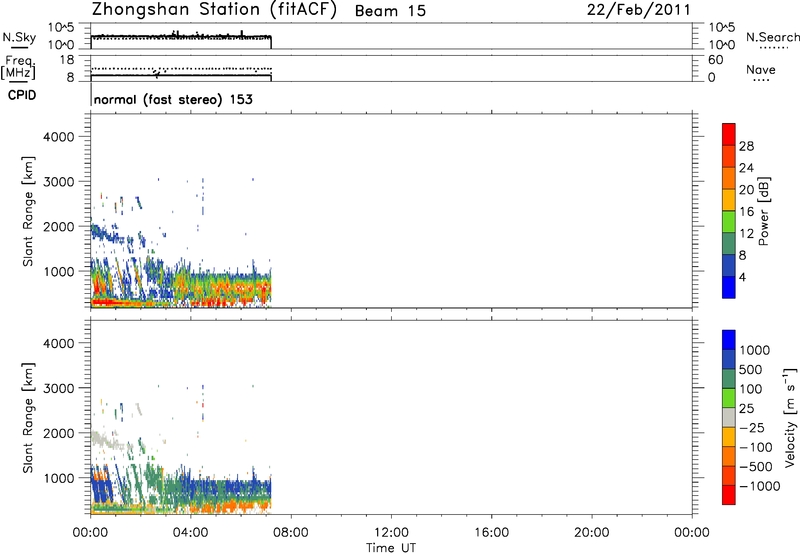
Task: Click the Slant Range label of velocity panel
Action: 28,417
